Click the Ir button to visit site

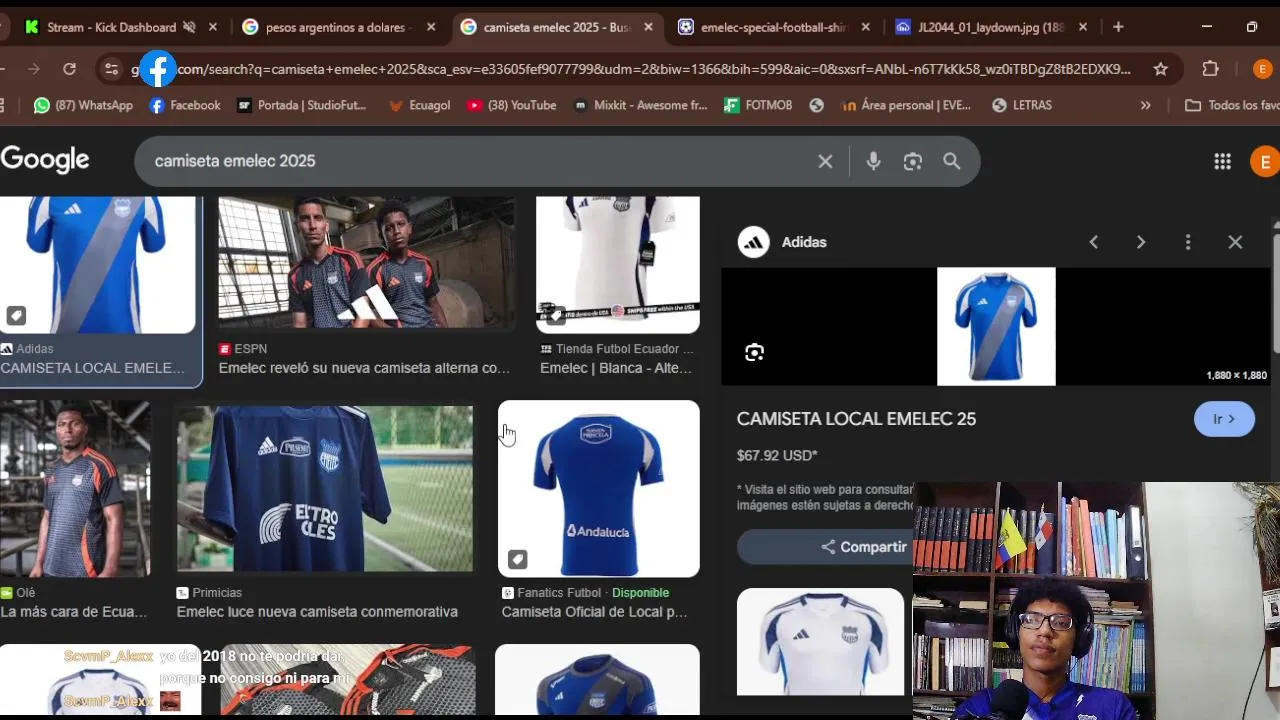1224,419
